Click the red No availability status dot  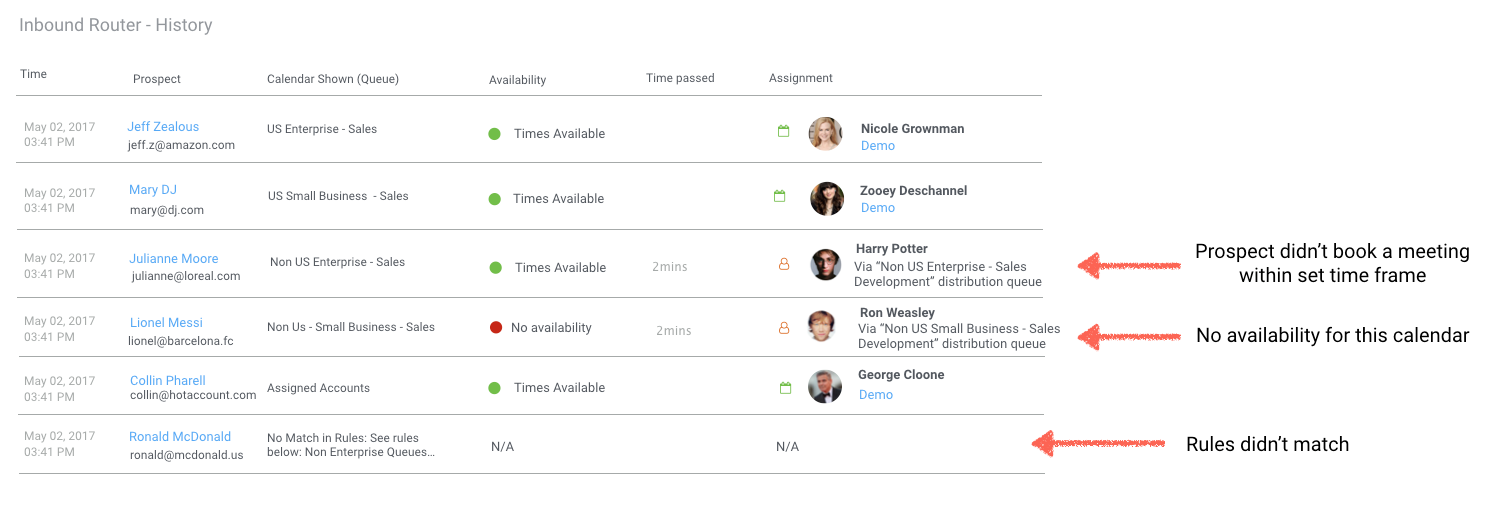point(496,328)
